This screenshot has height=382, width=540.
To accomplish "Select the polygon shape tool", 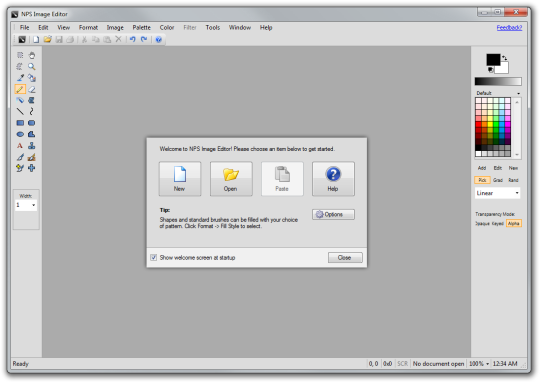I will pyautogui.click(x=32, y=134).
